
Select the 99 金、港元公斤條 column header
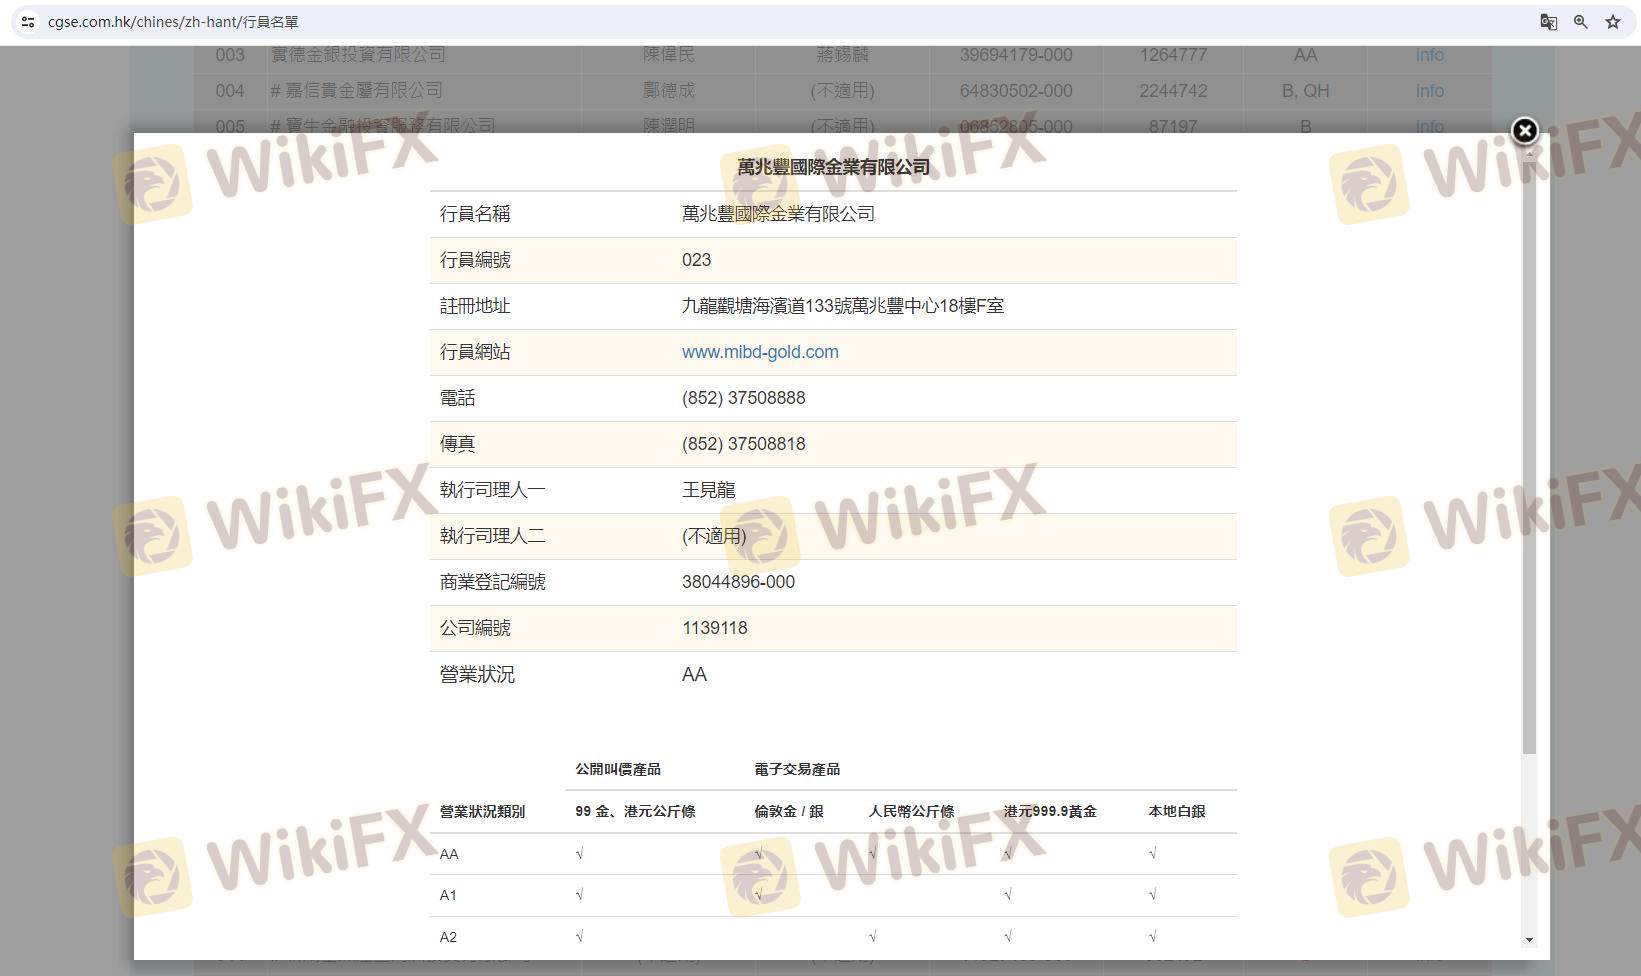(x=635, y=812)
